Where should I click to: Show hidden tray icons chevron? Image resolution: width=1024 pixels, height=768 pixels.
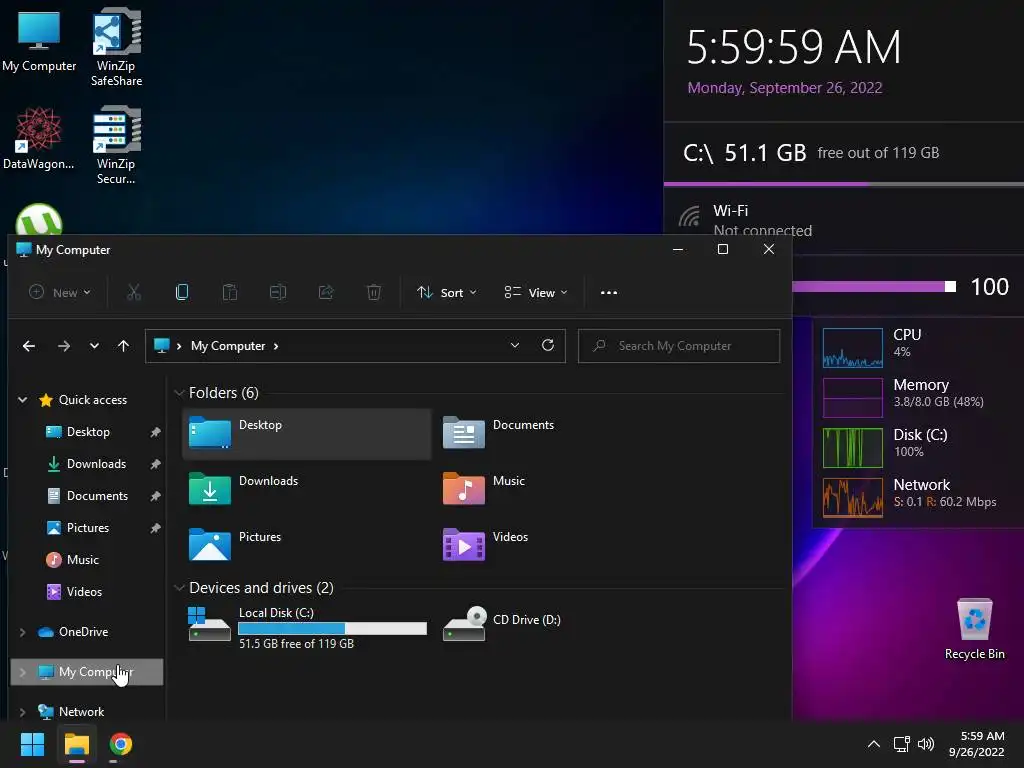873,744
